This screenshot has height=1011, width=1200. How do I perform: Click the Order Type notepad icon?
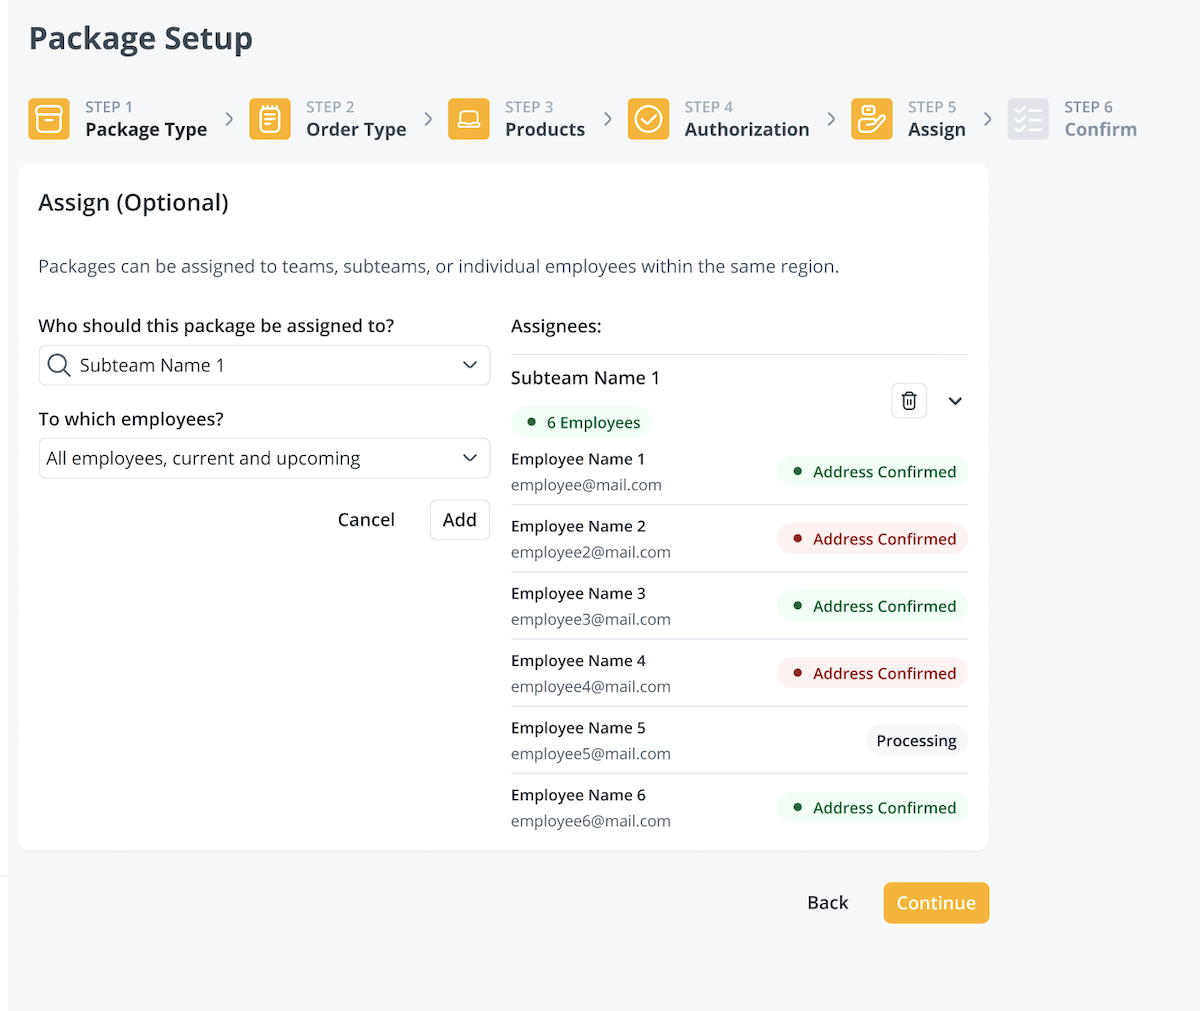tap(270, 119)
